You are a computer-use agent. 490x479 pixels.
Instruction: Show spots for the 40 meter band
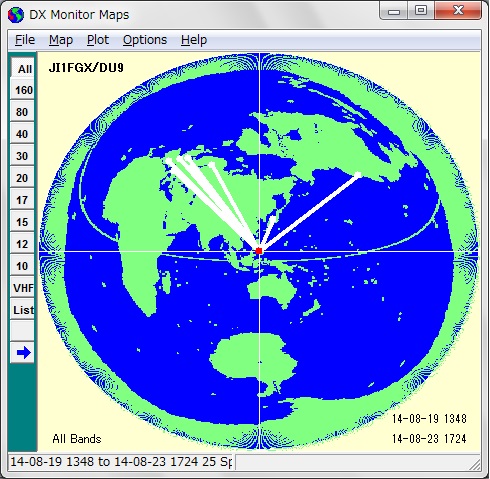coord(22,133)
